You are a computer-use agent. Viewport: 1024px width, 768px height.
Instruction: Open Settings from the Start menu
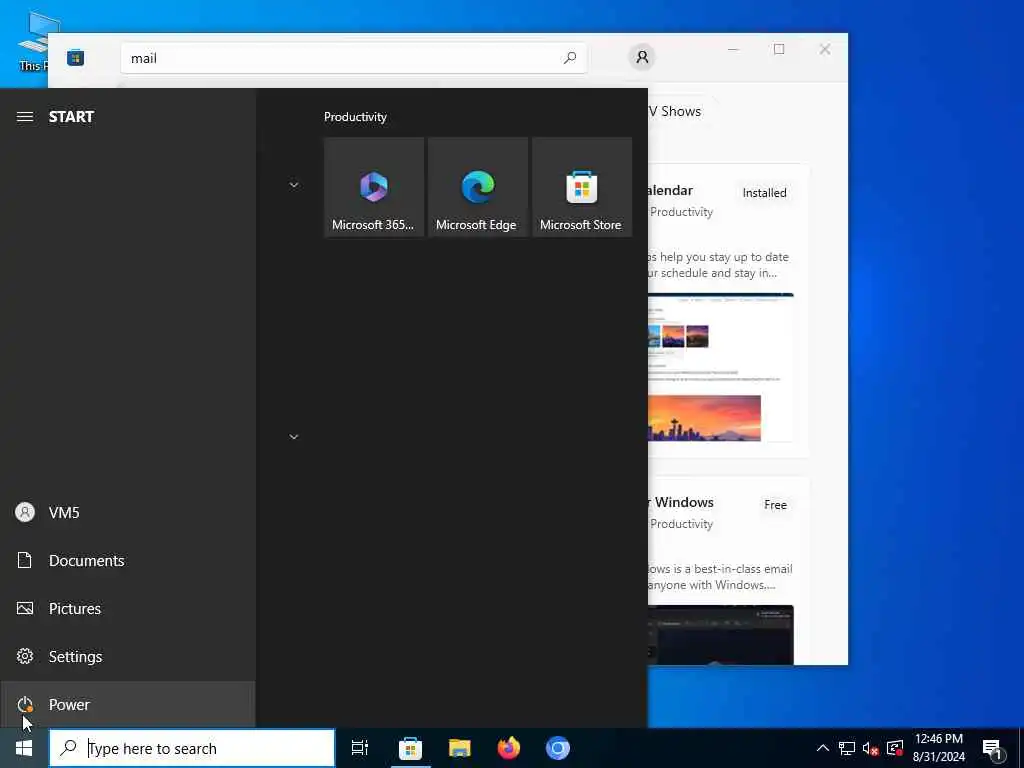tap(127, 656)
